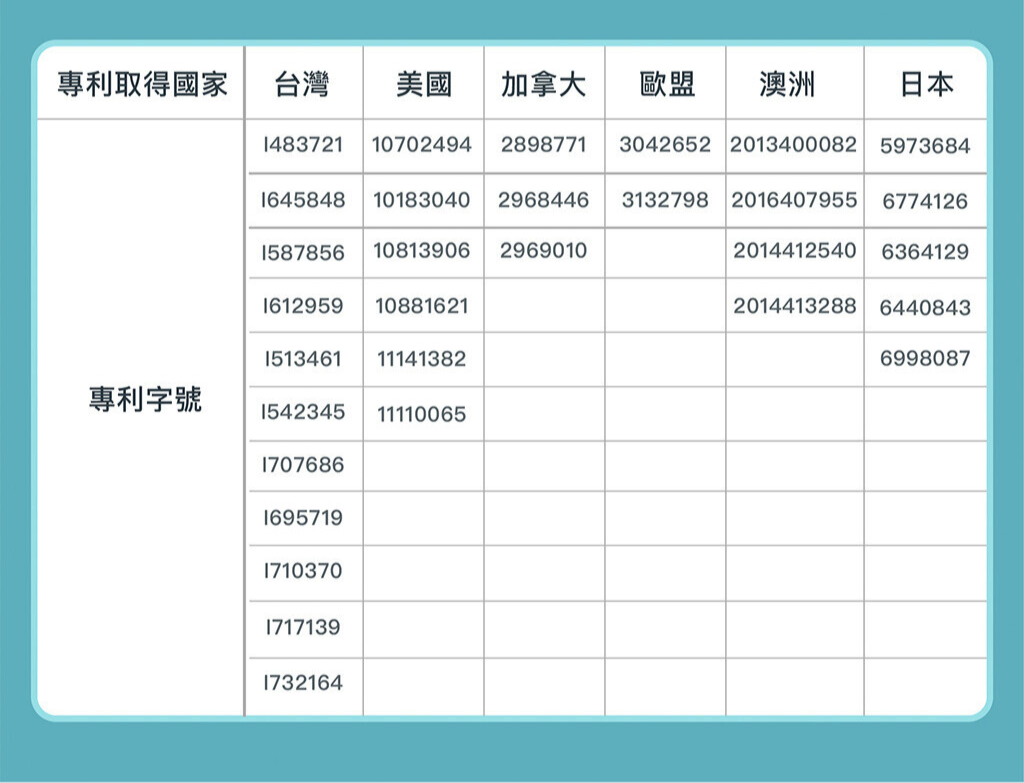Click the 澳洲 column header

pyautogui.click(x=787, y=85)
